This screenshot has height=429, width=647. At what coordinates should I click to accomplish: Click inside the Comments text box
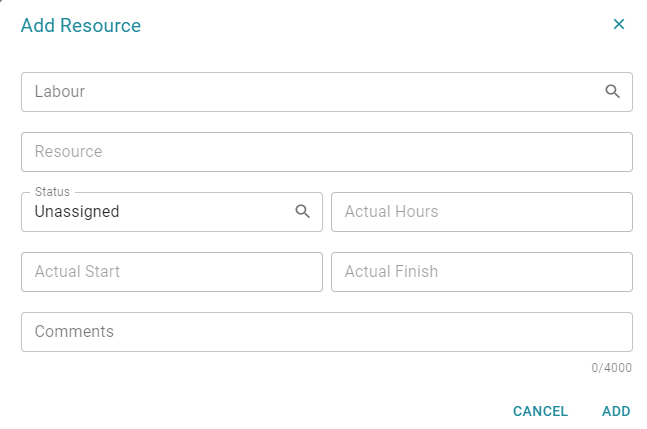point(327,332)
